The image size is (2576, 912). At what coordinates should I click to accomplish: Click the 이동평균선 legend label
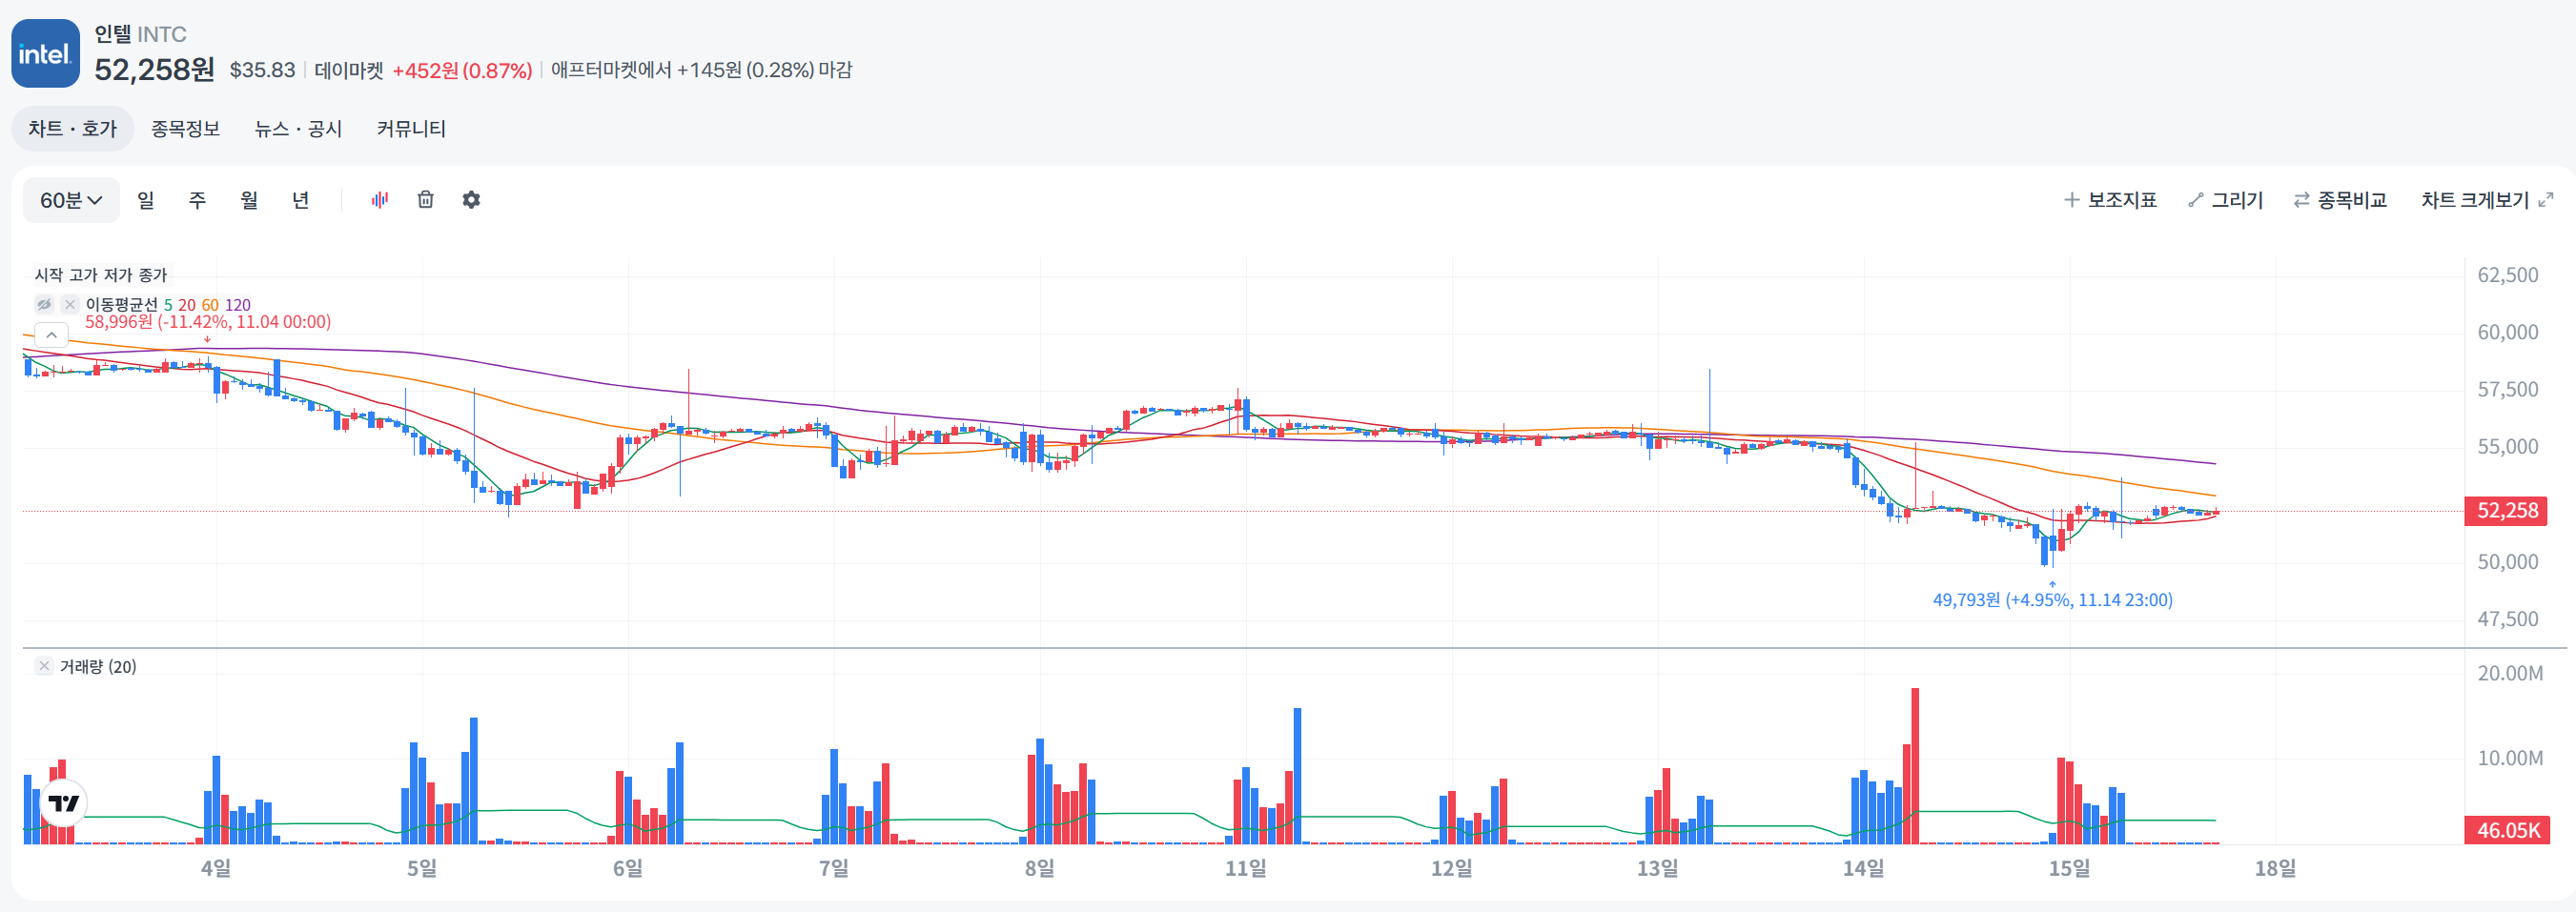click(x=122, y=305)
